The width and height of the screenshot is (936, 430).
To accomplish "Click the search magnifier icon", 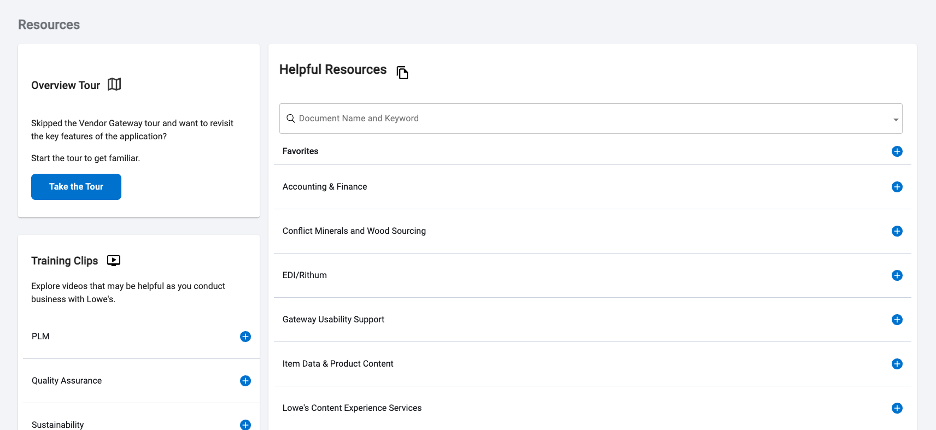I will tap(291, 118).
